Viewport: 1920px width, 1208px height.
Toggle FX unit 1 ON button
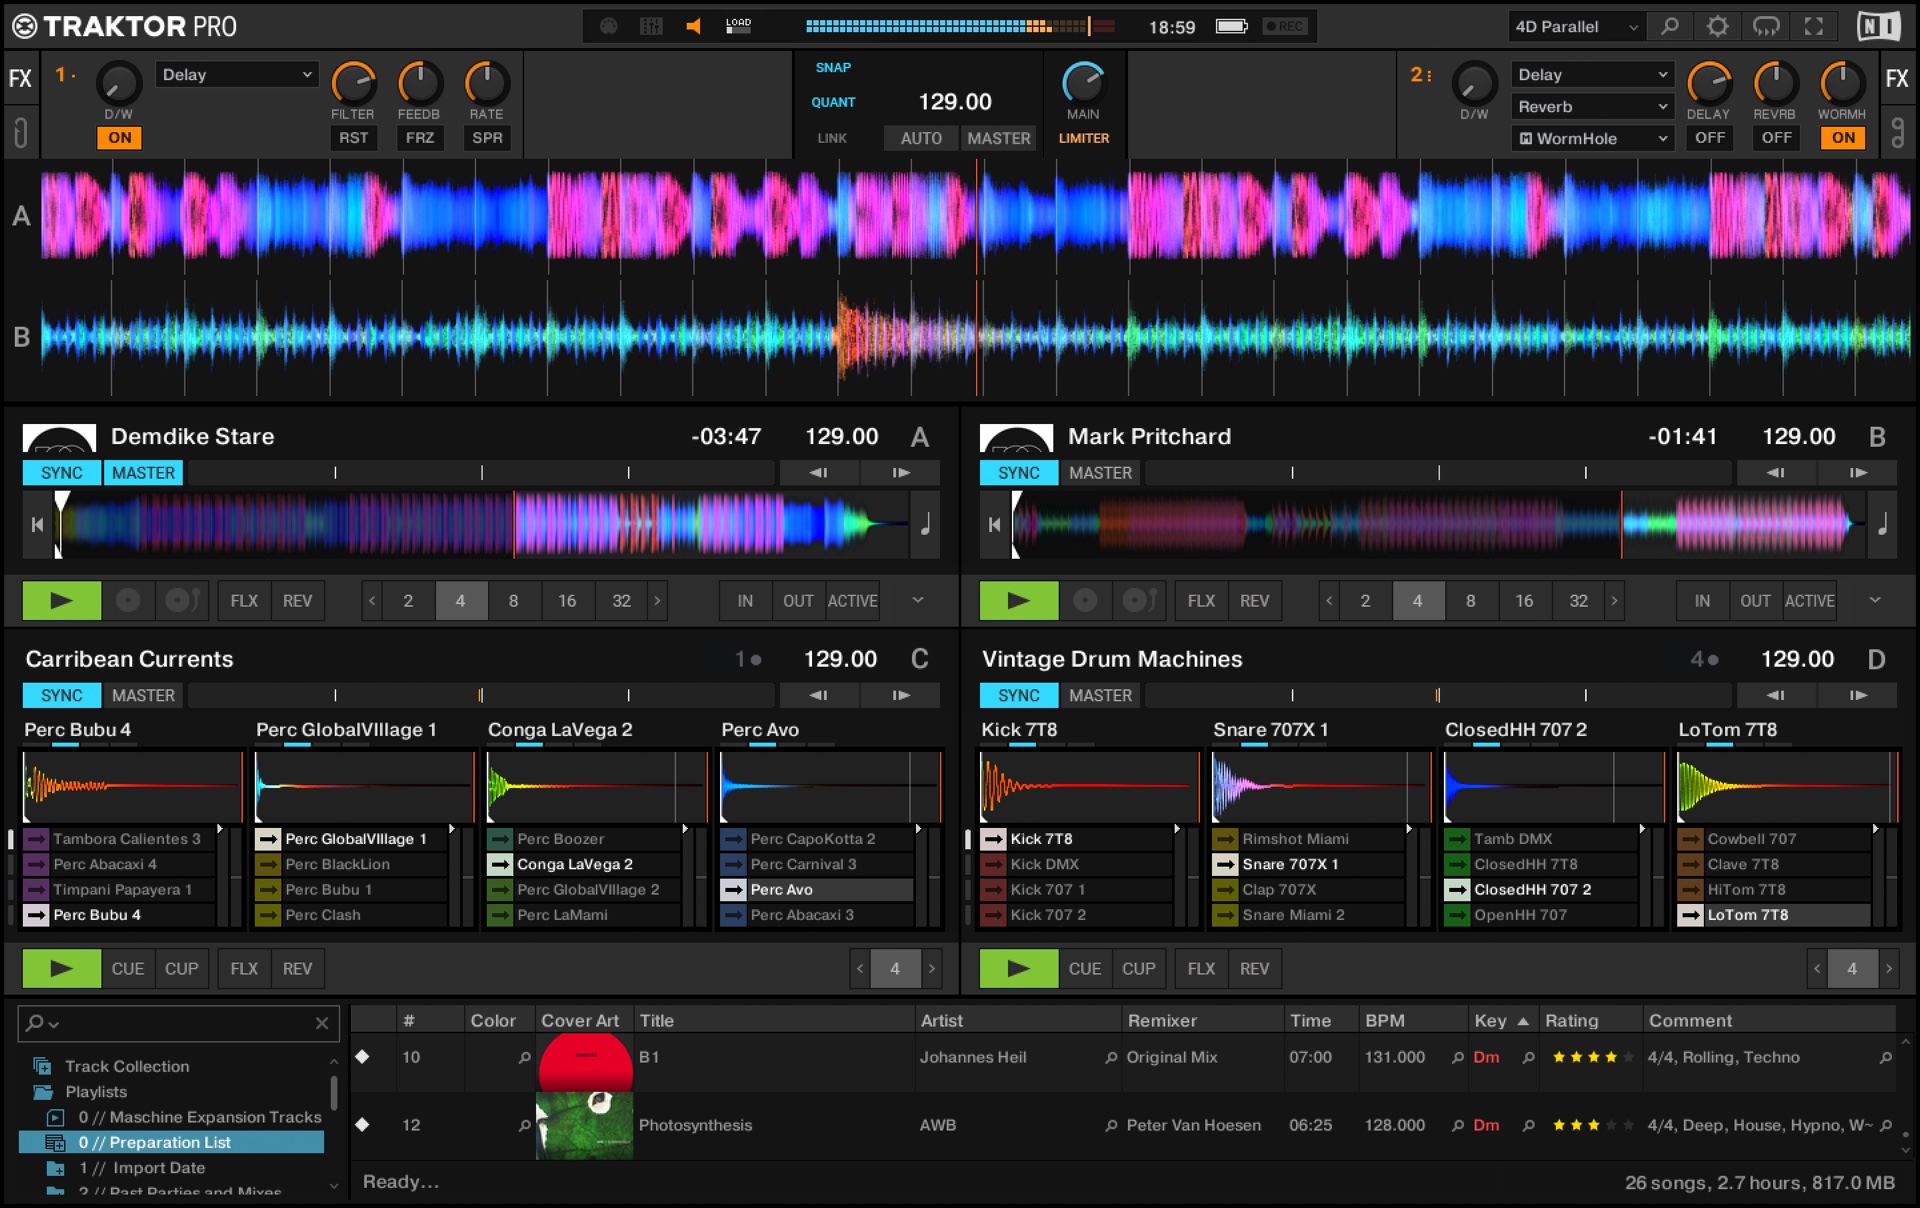[x=119, y=138]
